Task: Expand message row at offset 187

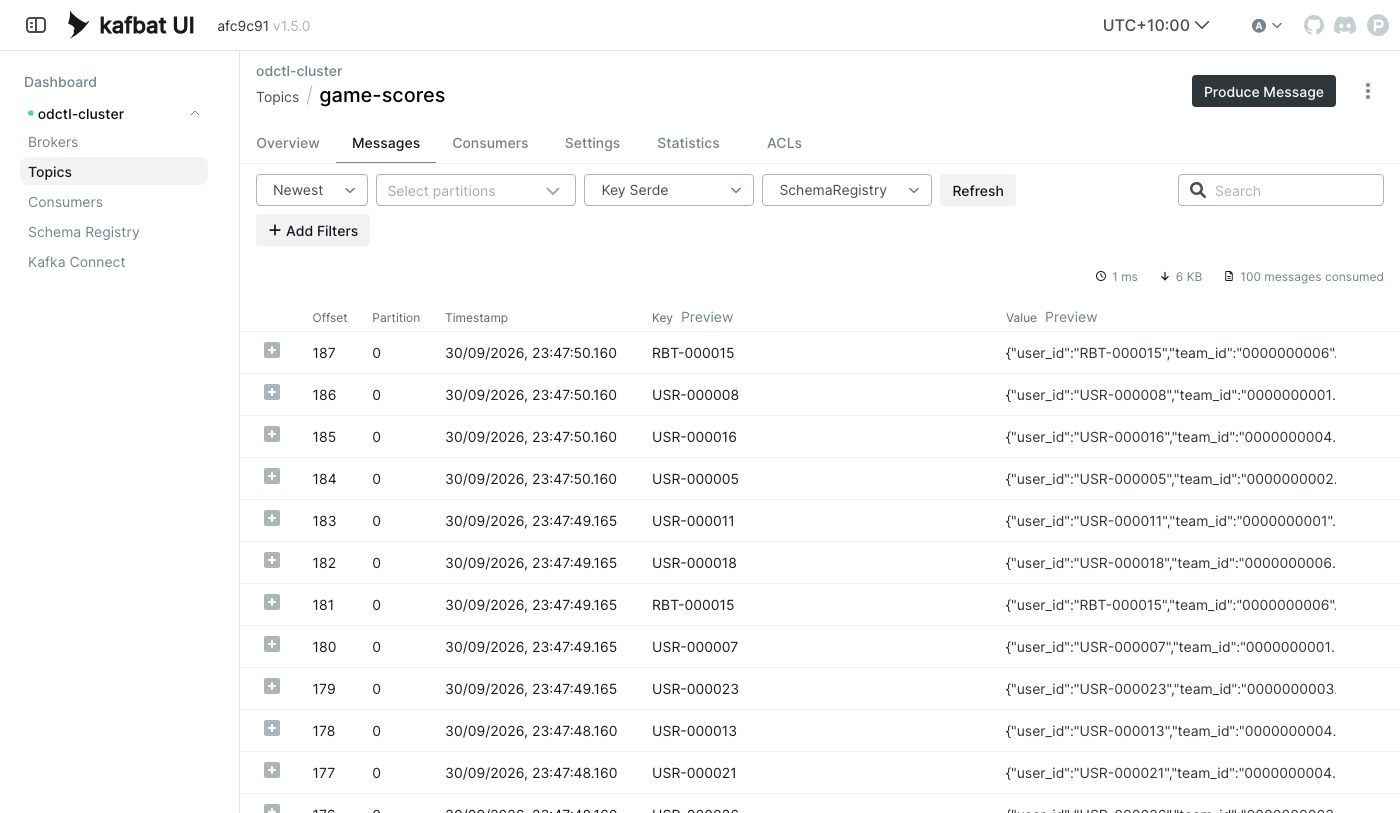Action: 272,350
